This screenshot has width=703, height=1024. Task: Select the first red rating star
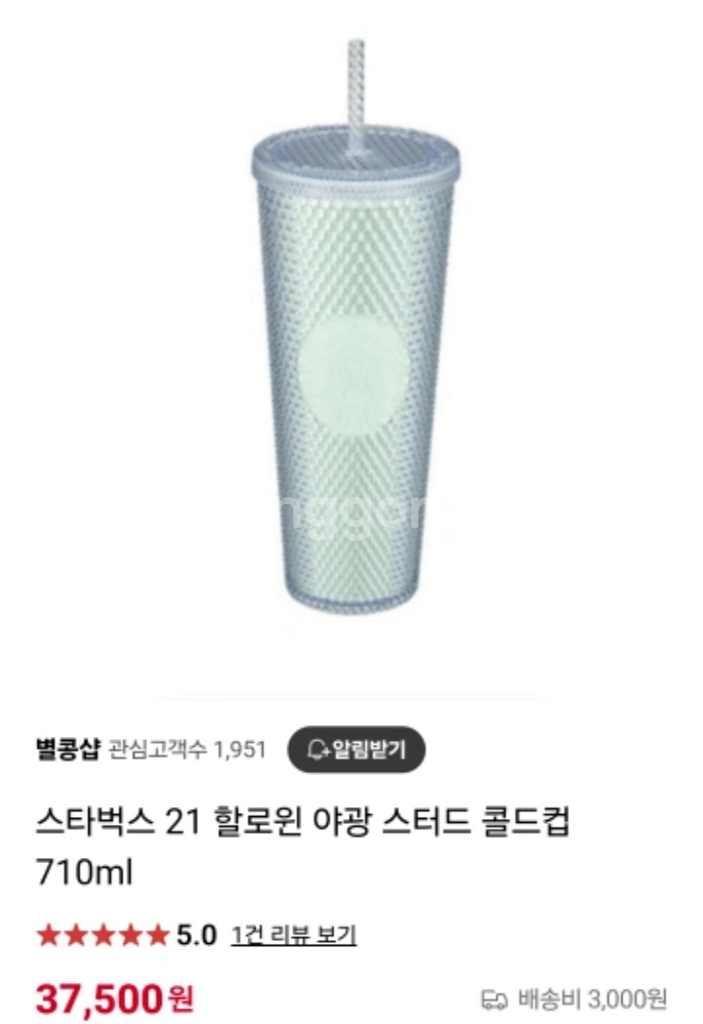tap(48, 935)
